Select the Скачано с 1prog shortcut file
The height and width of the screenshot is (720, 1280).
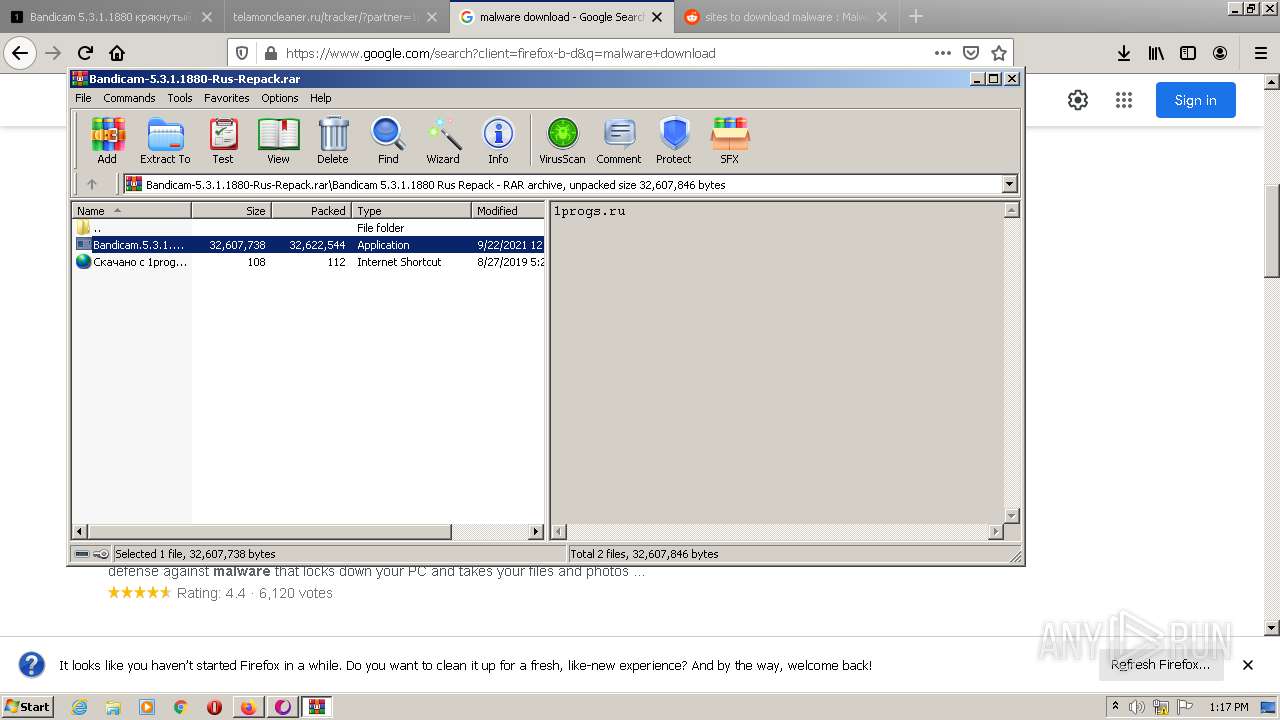(308, 262)
